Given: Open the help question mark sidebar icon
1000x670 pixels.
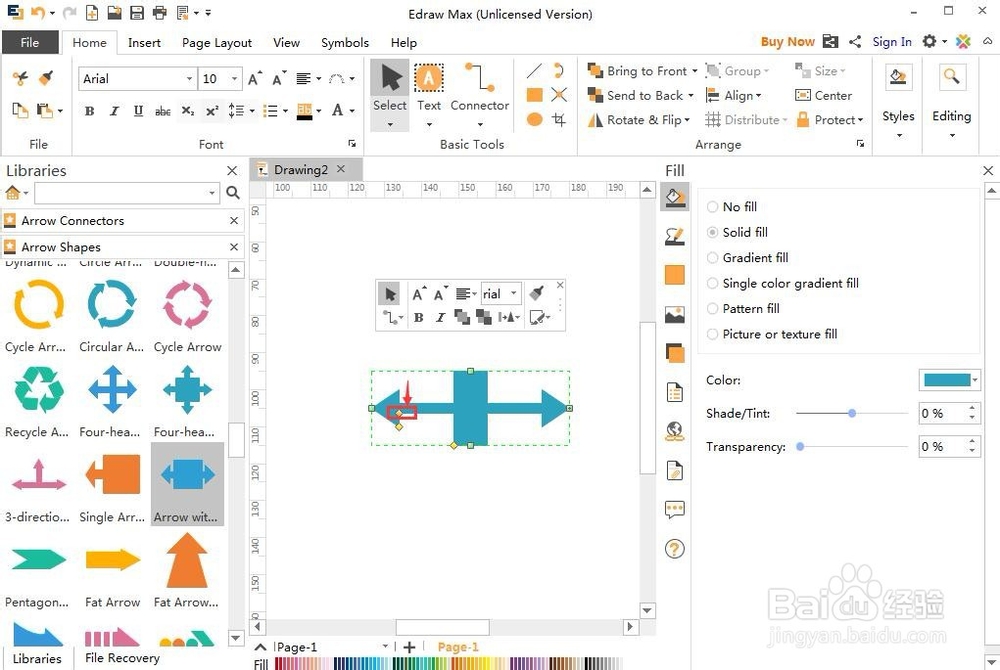Looking at the screenshot, I should 675,549.
